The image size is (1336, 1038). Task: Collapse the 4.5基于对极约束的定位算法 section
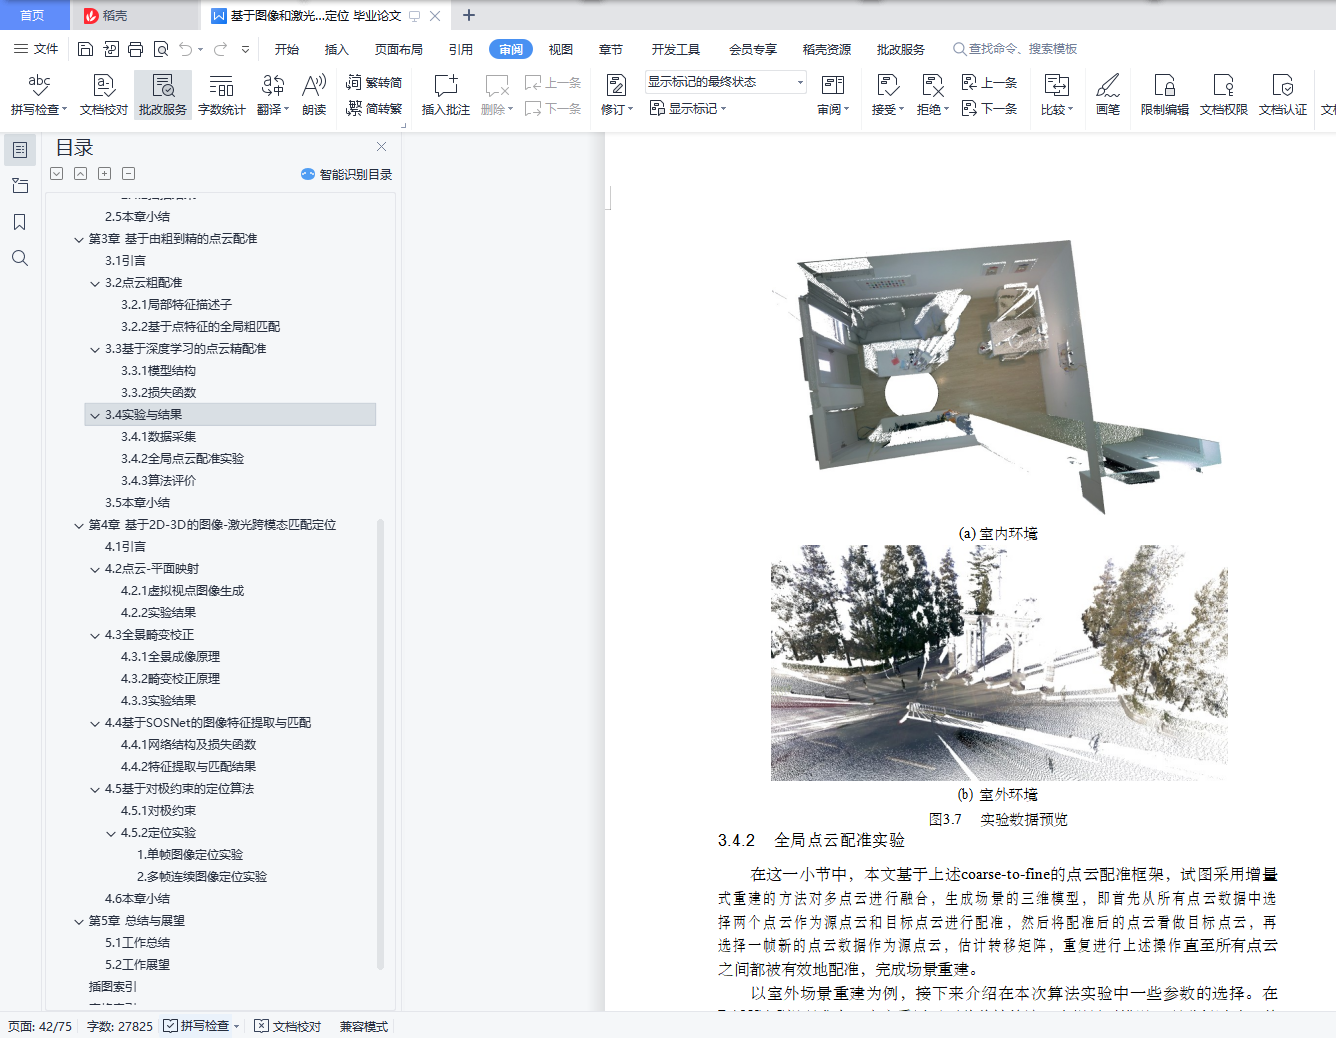point(95,789)
